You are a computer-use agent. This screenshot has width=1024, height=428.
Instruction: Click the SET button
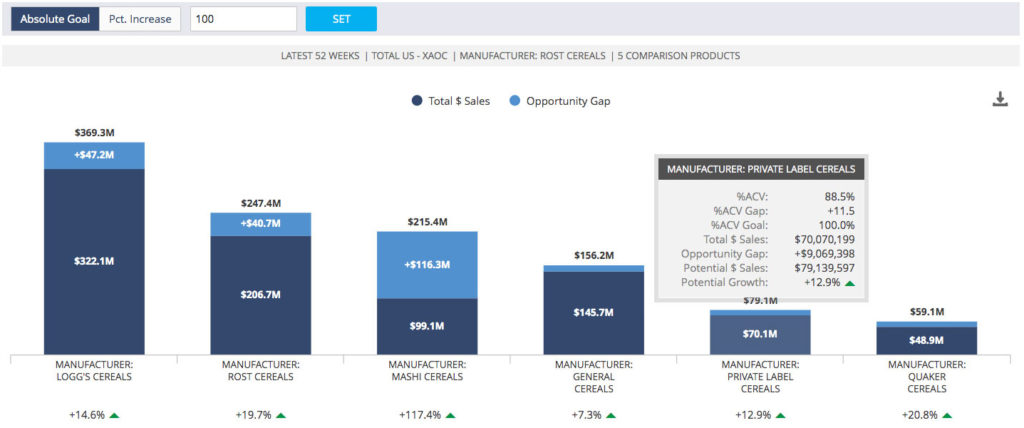click(341, 19)
